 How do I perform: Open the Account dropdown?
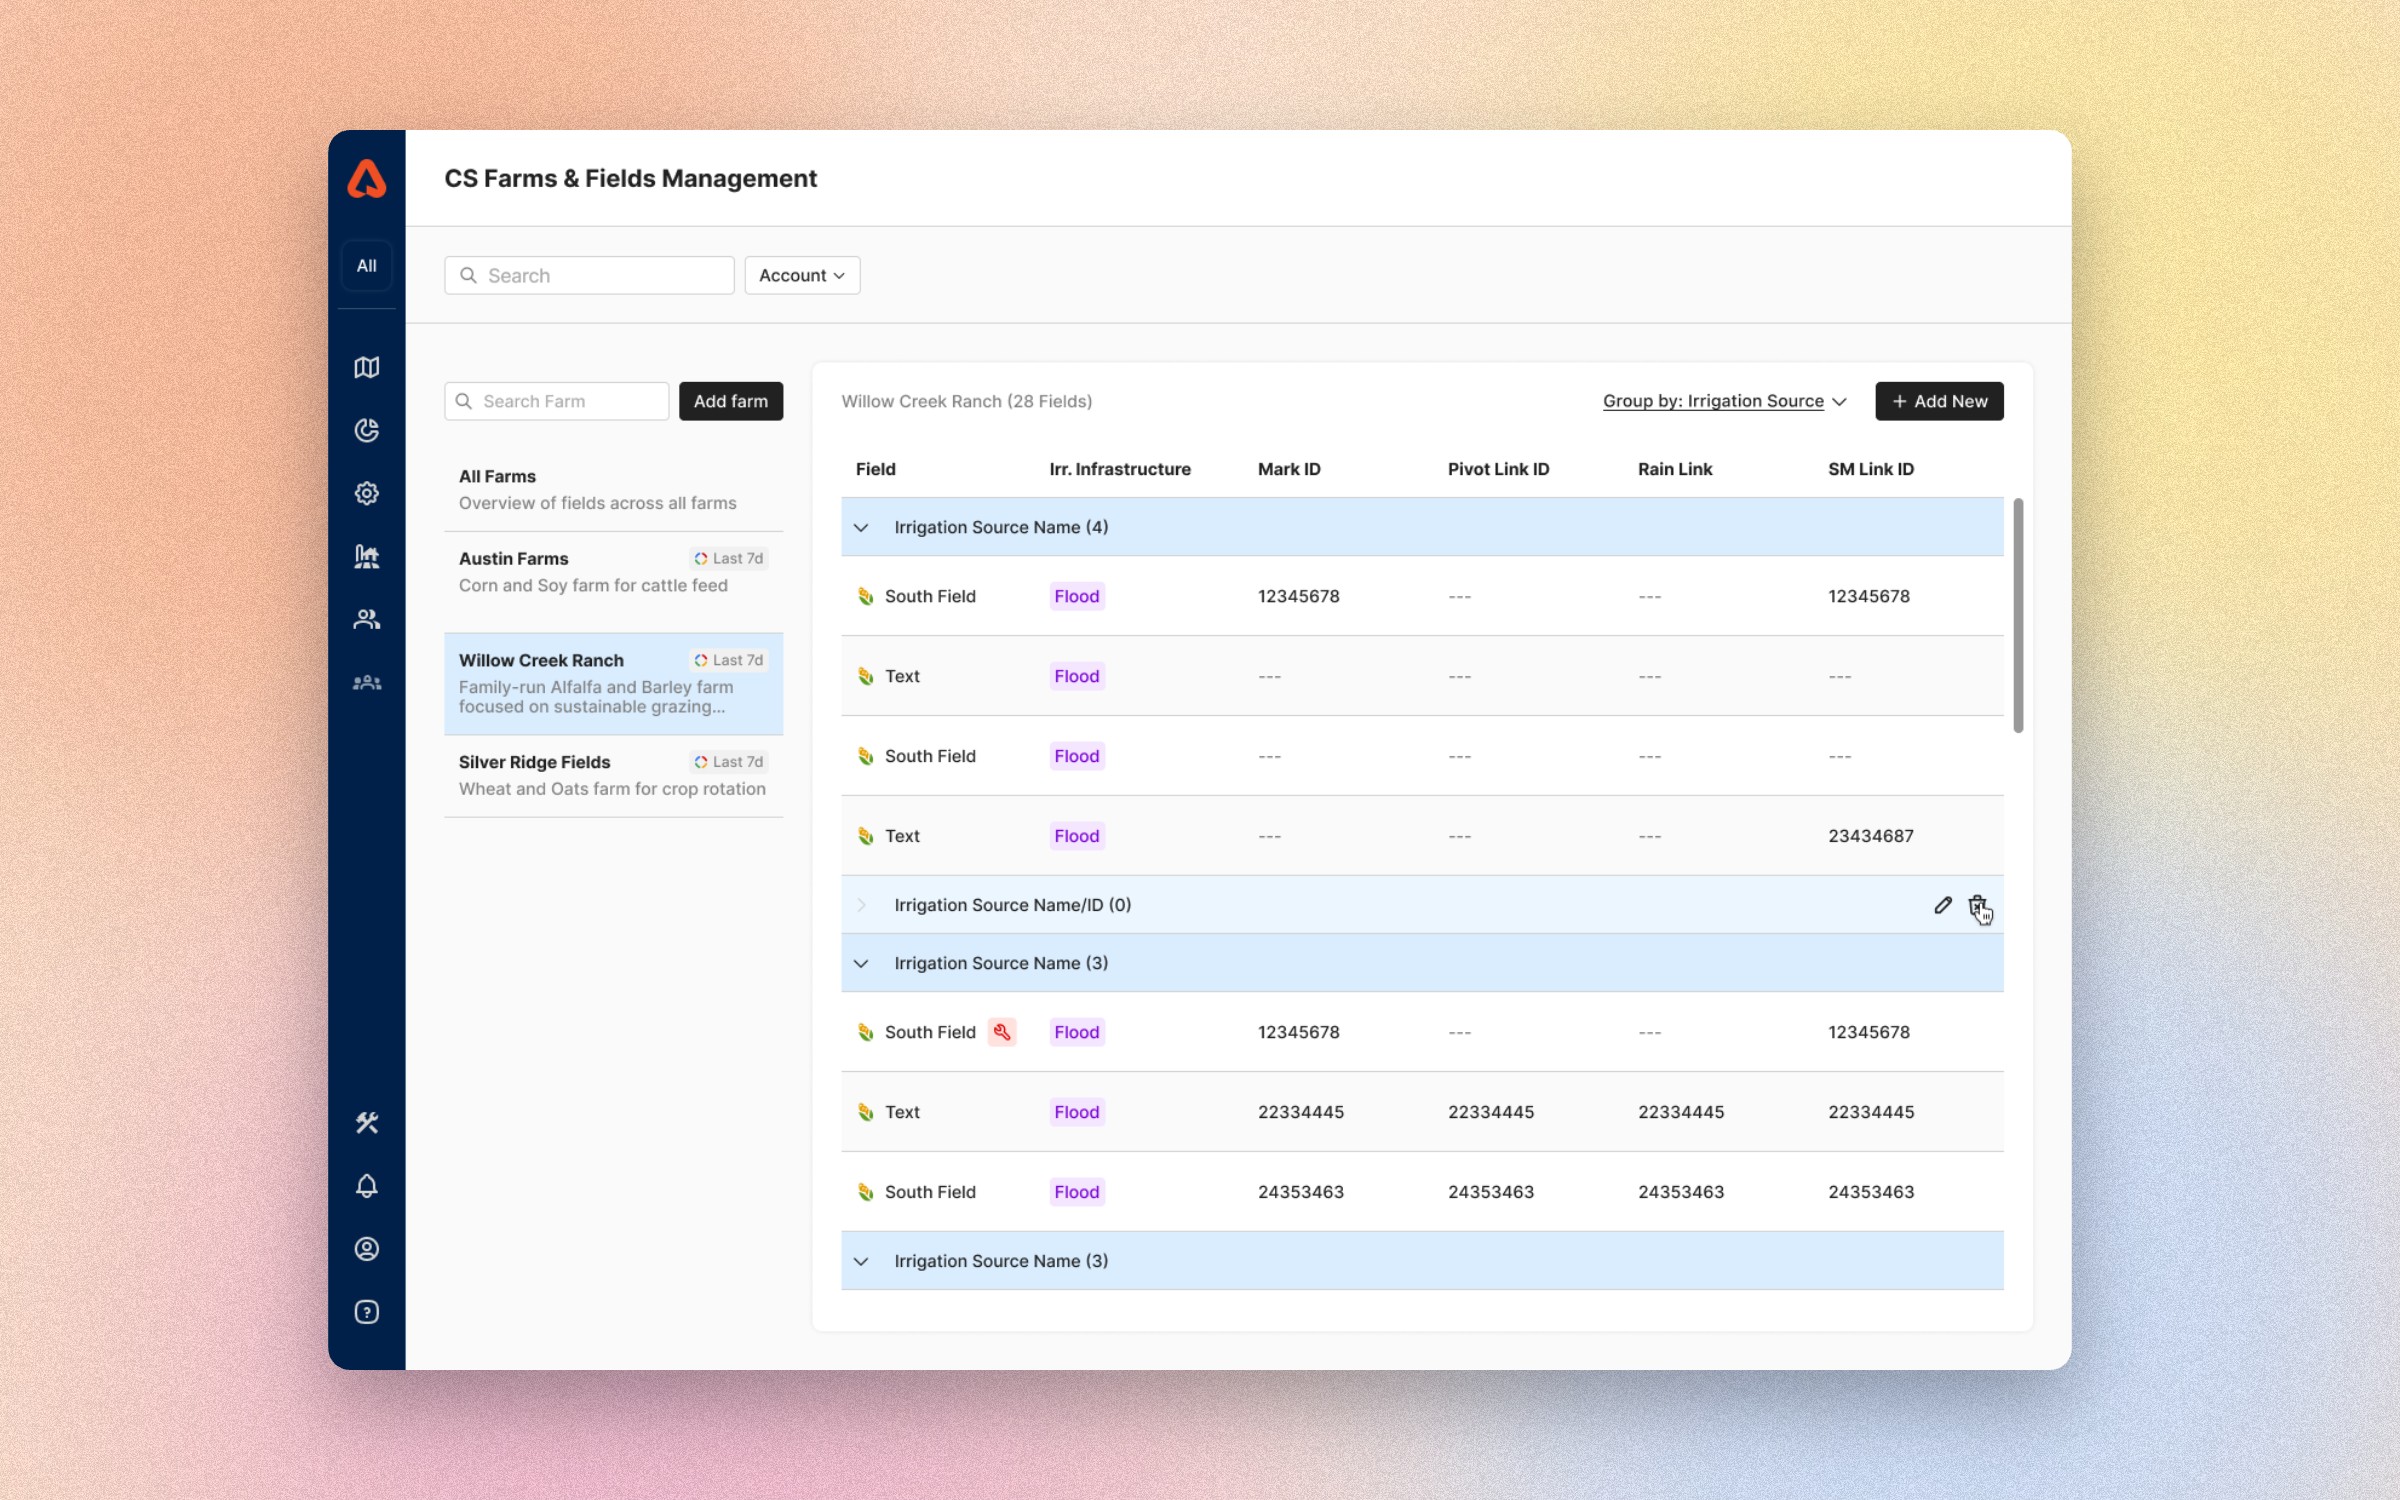coord(802,275)
